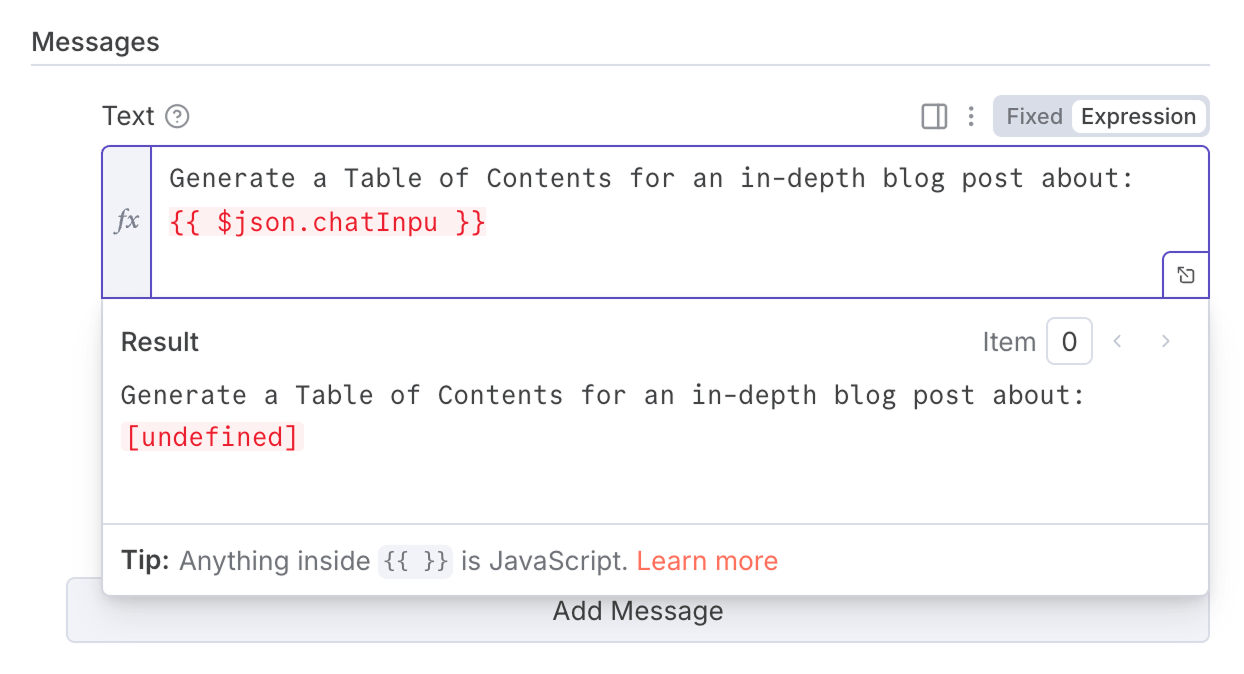Image resolution: width=1244 pixels, height=674 pixels.
Task: Open the expanded expression editor pop-out
Action: [1185, 273]
